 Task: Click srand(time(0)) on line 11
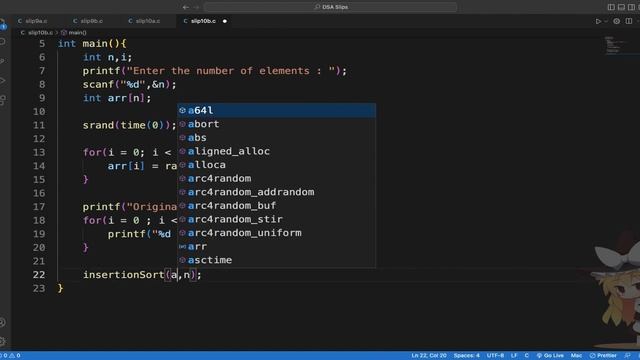click(129, 125)
